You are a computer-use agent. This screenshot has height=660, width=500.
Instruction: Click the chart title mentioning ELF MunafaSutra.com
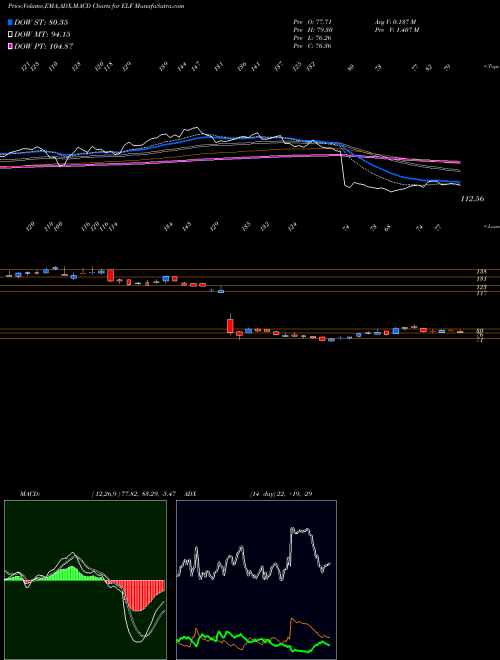click(x=96, y=7)
